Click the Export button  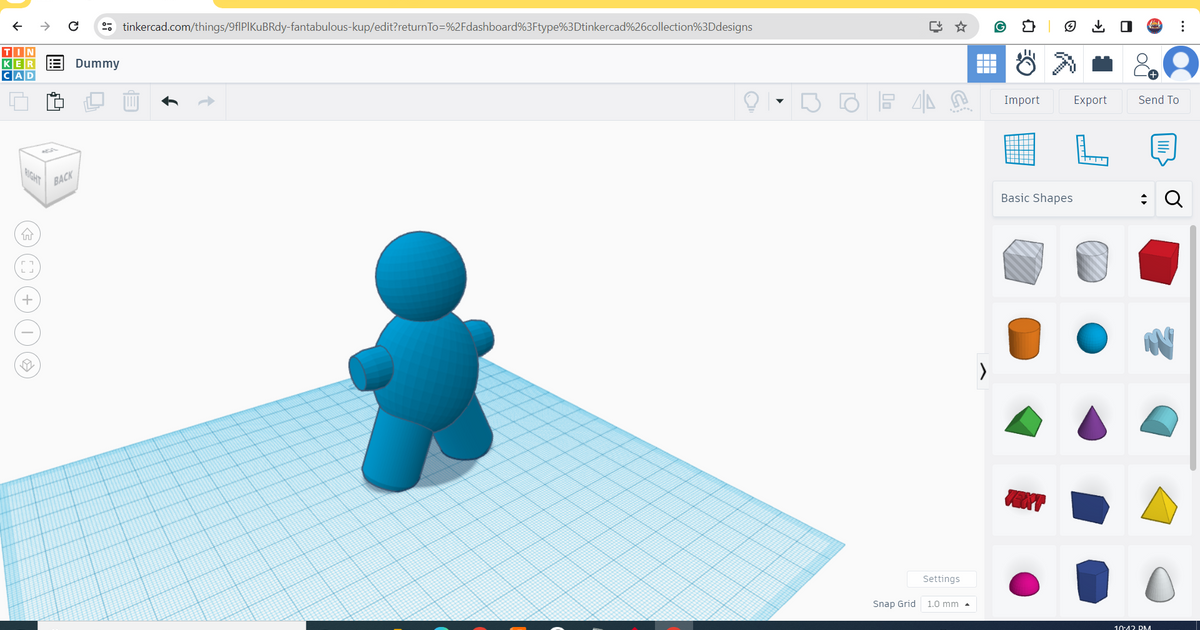click(1090, 100)
